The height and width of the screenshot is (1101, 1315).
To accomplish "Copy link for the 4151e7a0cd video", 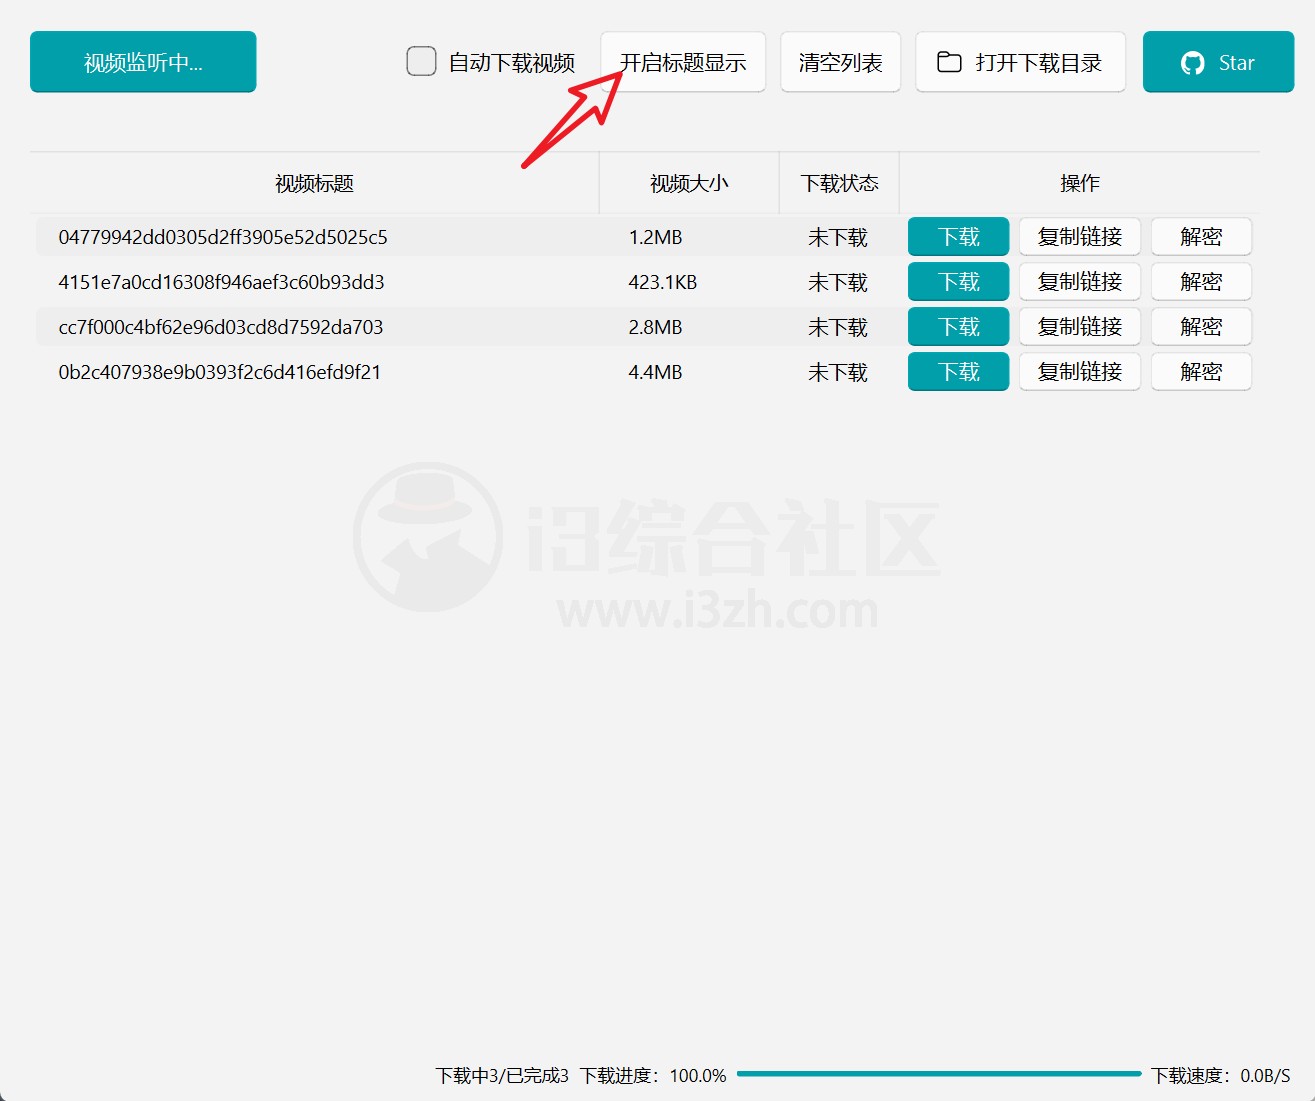I will click(1079, 282).
